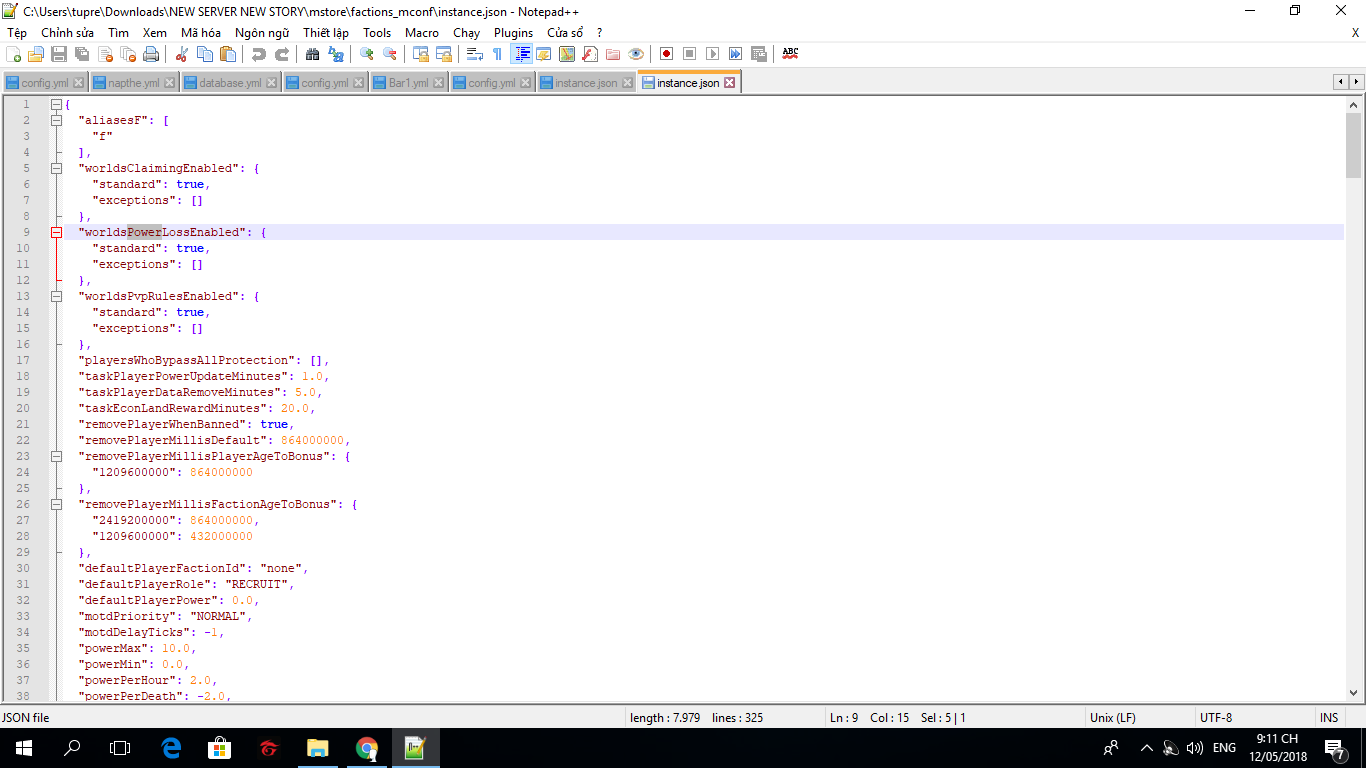Collapse the aliasesF fold on line 2

tap(56, 120)
